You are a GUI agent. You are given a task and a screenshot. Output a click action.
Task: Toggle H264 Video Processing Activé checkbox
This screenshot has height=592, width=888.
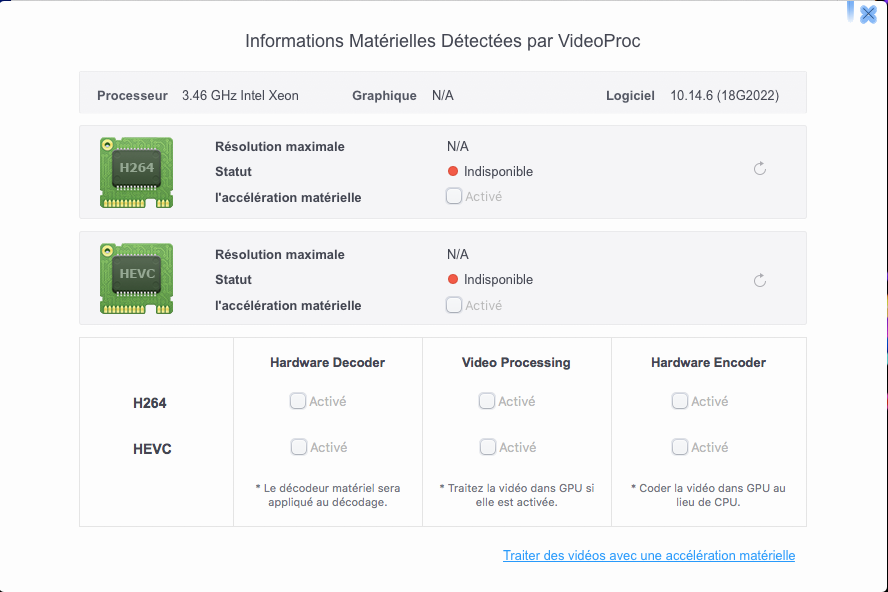(486, 401)
